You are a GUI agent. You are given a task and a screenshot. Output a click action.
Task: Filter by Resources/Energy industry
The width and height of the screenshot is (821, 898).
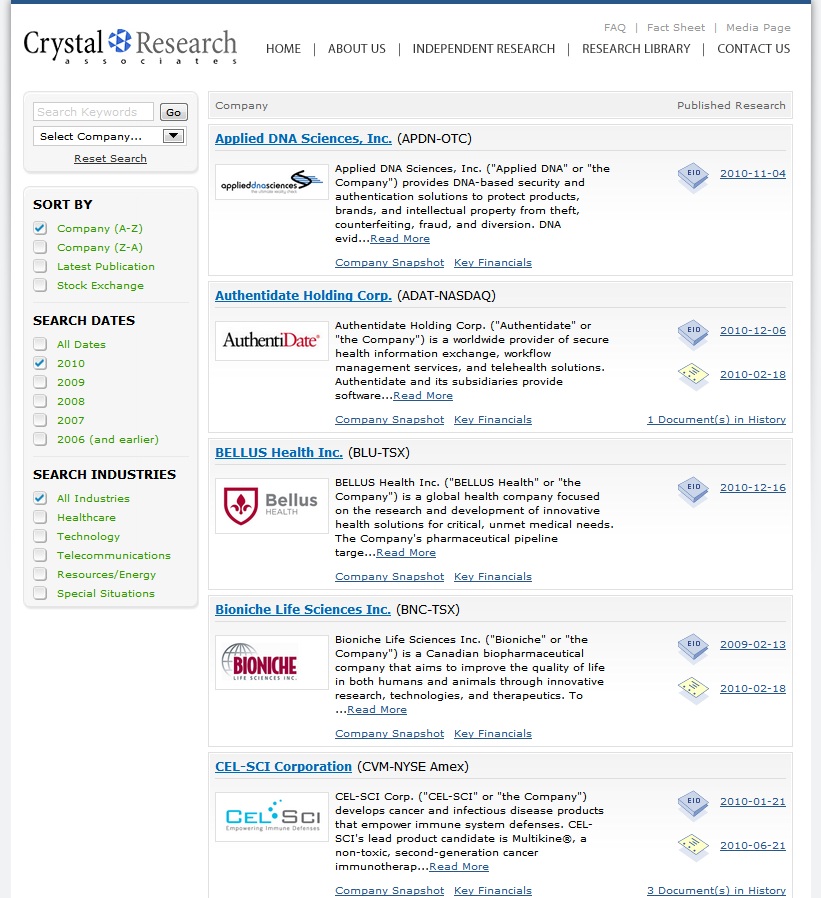[40, 574]
